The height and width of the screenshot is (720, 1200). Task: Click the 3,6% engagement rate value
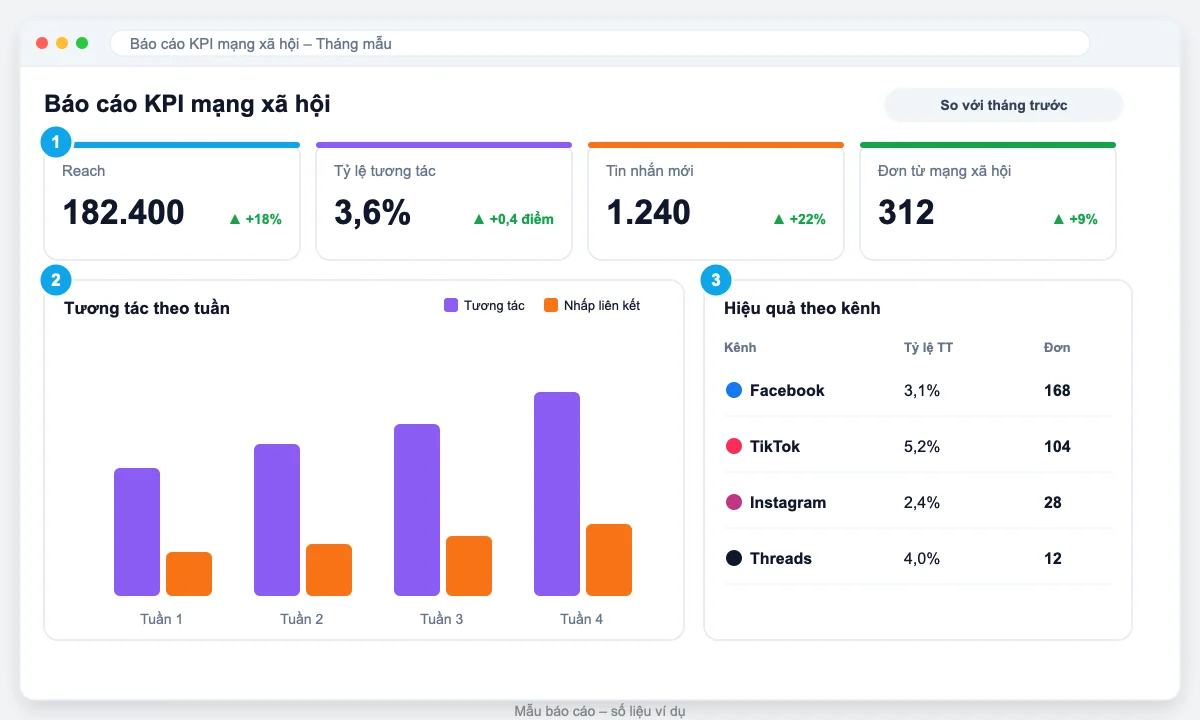(372, 212)
